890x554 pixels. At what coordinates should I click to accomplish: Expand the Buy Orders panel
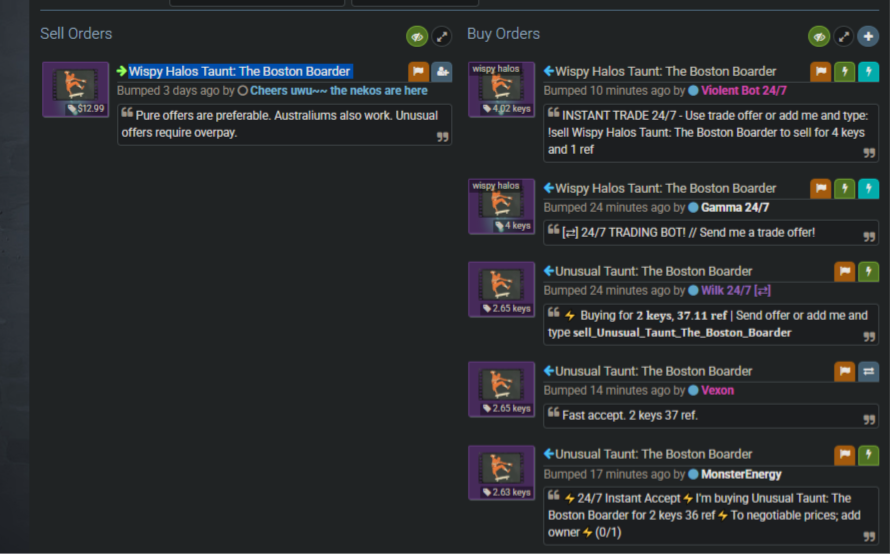pyautogui.click(x=844, y=37)
